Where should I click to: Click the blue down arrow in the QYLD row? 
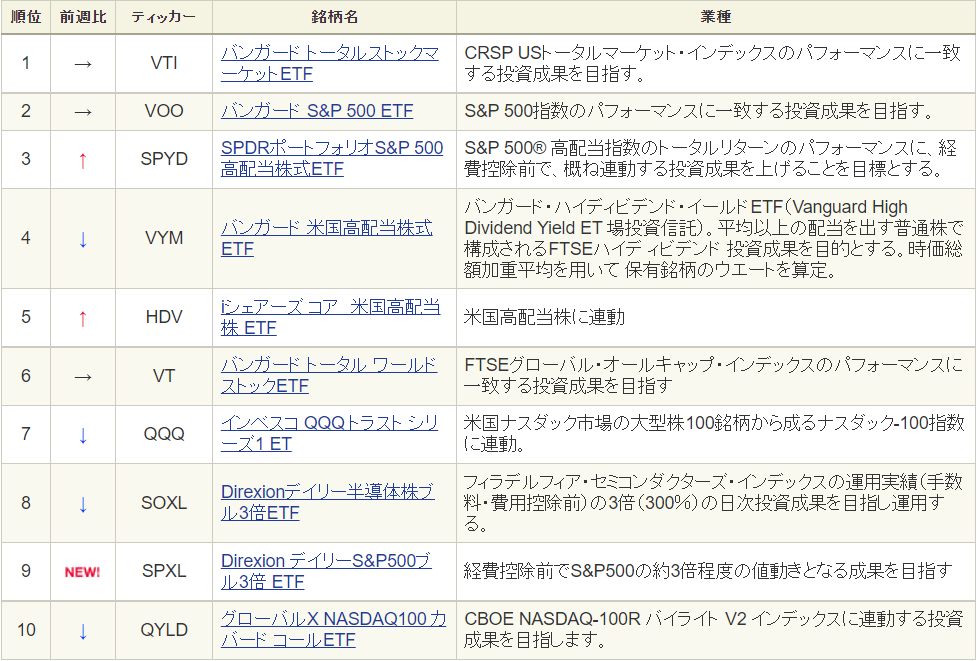pyautogui.click(x=83, y=632)
